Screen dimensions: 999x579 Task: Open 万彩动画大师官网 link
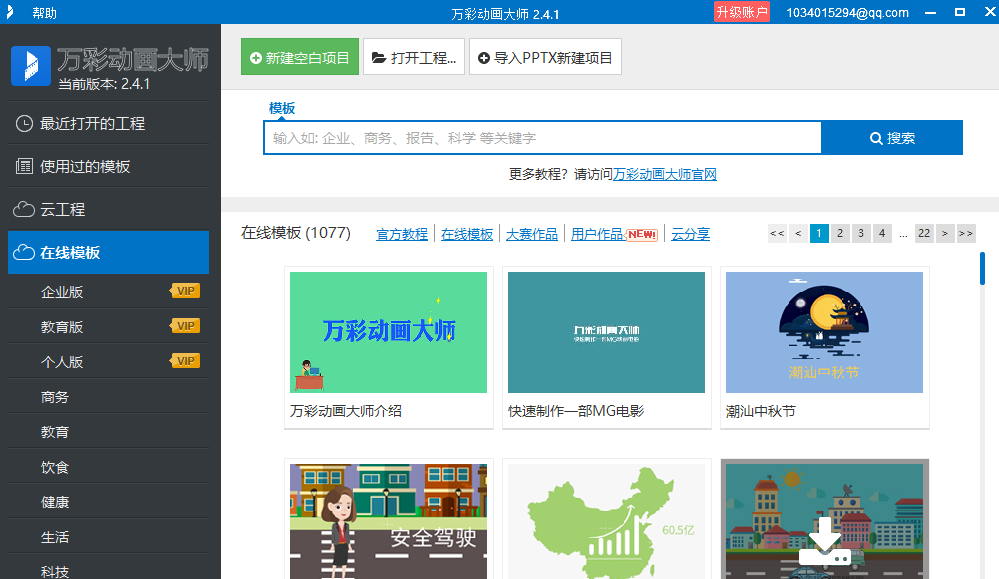point(665,175)
